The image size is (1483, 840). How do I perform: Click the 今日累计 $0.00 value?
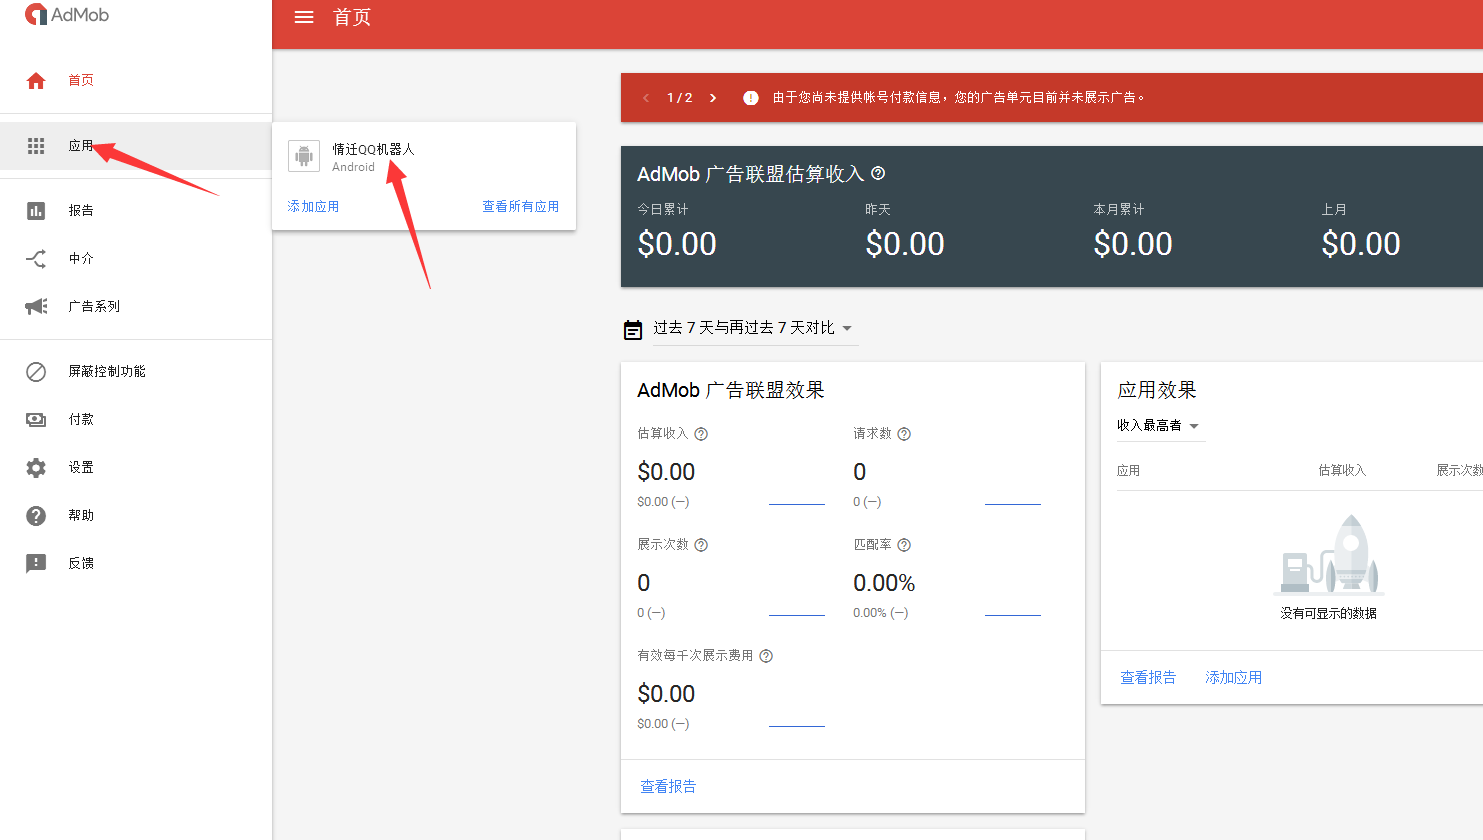tap(677, 244)
